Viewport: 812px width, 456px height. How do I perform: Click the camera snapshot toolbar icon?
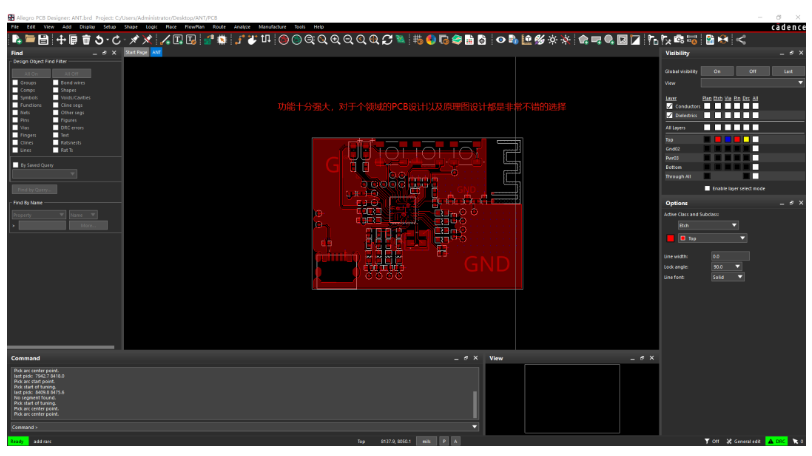(679, 40)
